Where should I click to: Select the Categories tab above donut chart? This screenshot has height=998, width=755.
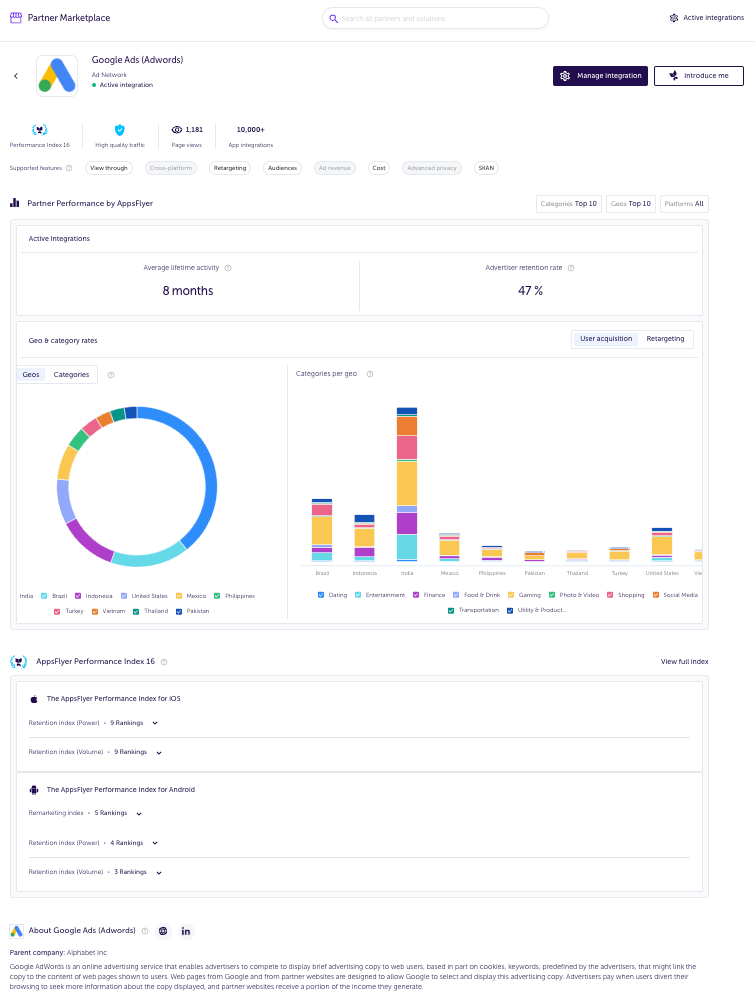[71, 375]
